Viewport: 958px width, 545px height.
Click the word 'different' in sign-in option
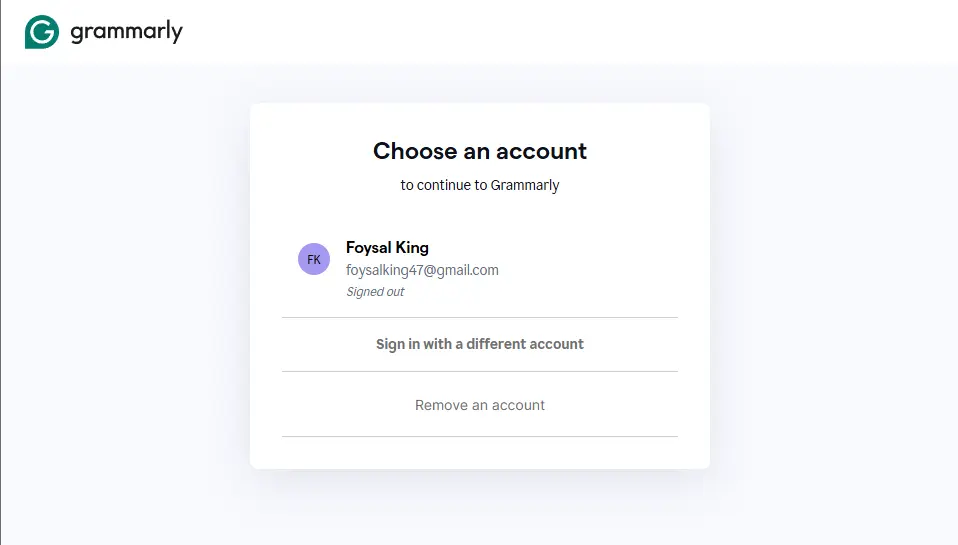click(494, 344)
